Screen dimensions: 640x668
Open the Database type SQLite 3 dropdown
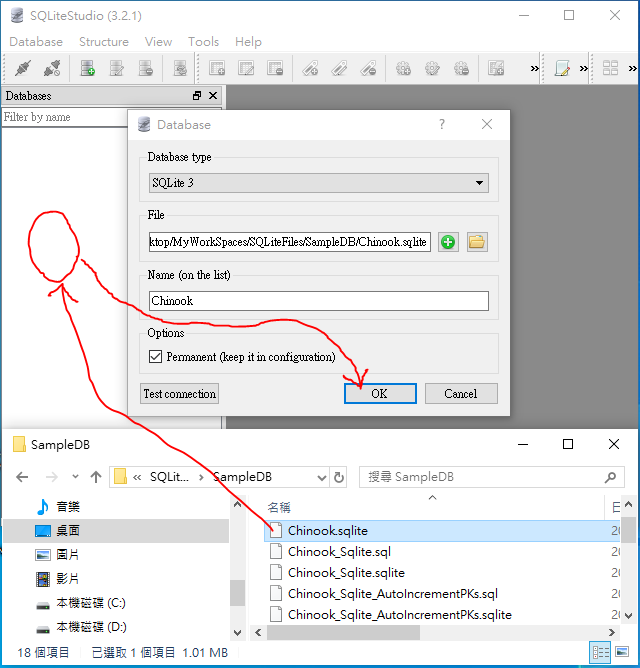click(x=318, y=183)
